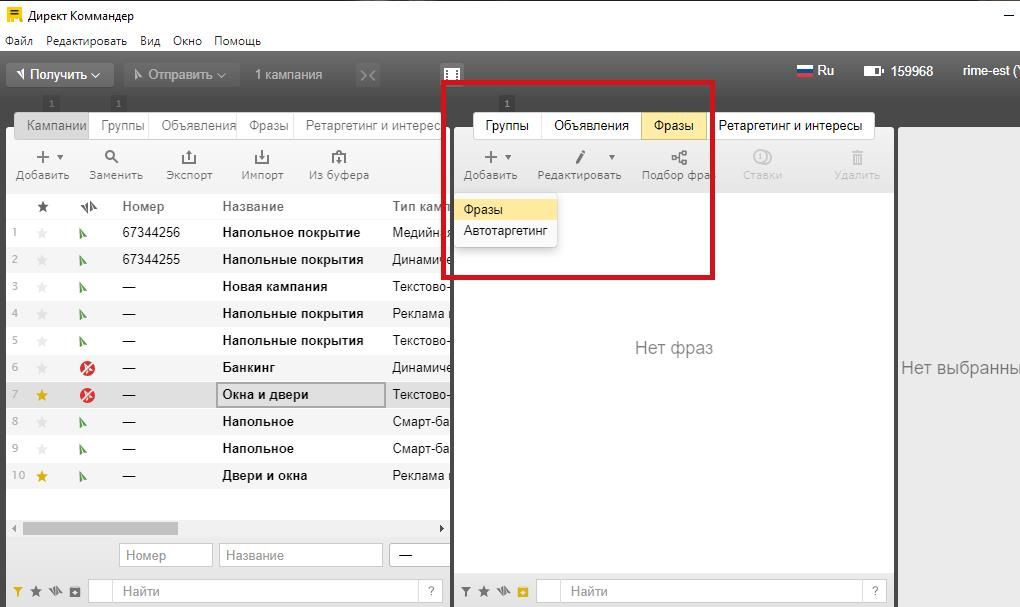
Task: Click the film-strip icon in top toolbar
Action: coord(451,74)
